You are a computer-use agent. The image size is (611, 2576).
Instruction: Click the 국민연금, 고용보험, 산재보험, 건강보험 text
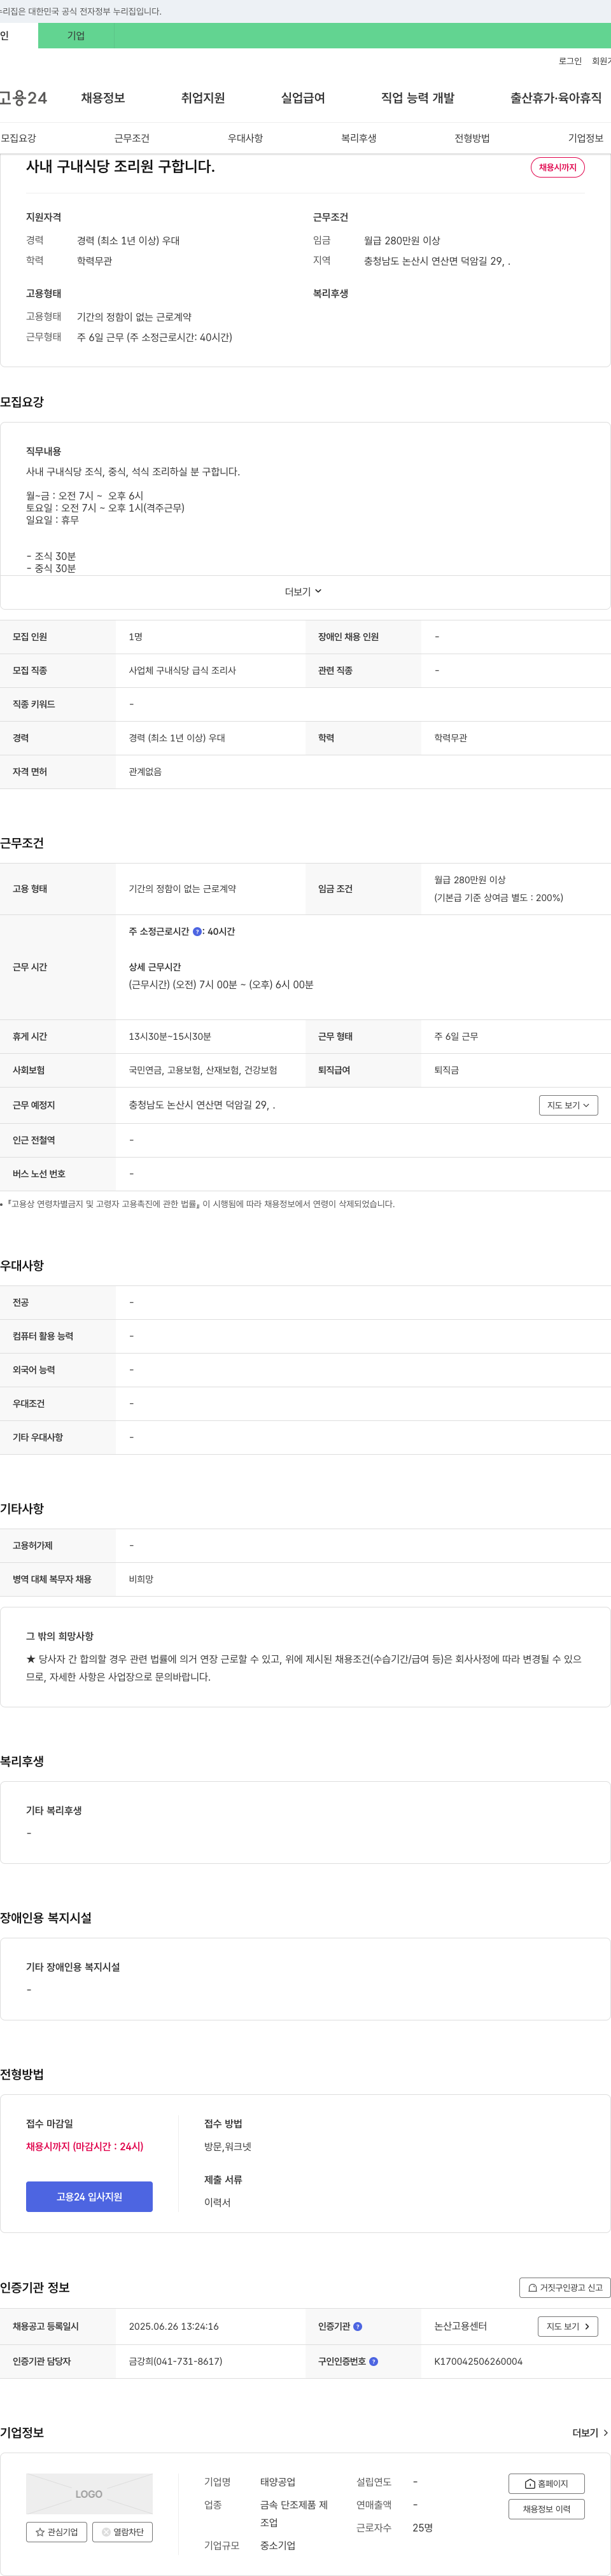click(x=203, y=1070)
